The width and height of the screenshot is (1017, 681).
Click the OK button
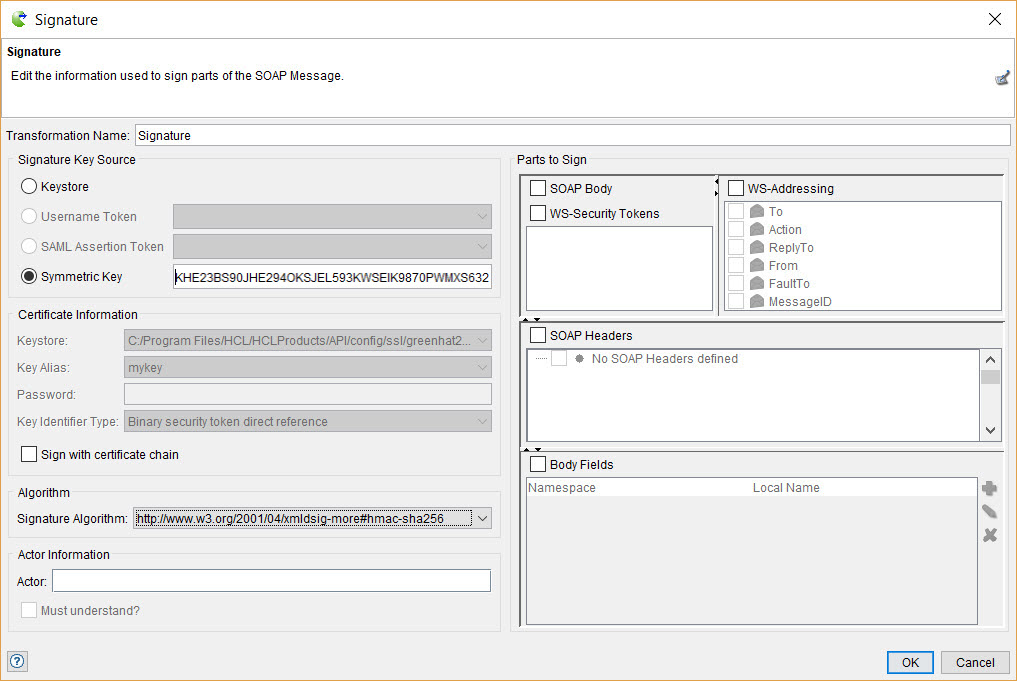coord(910,662)
